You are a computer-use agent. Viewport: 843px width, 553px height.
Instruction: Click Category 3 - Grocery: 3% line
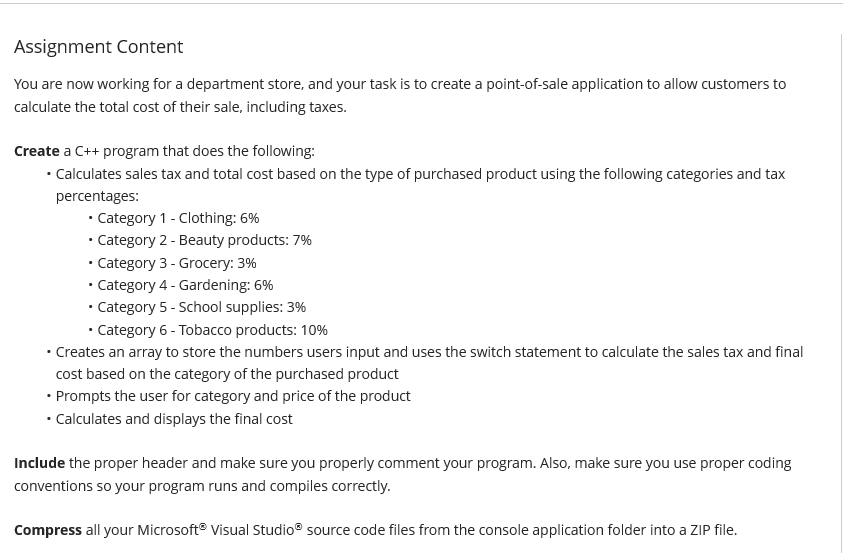tap(176, 263)
